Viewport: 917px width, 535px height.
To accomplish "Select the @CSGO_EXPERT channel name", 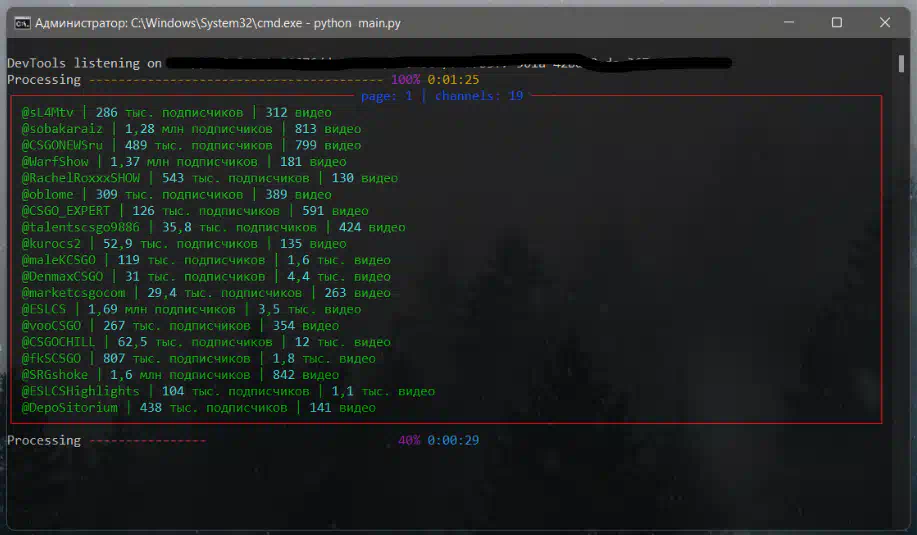I will (x=66, y=210).
